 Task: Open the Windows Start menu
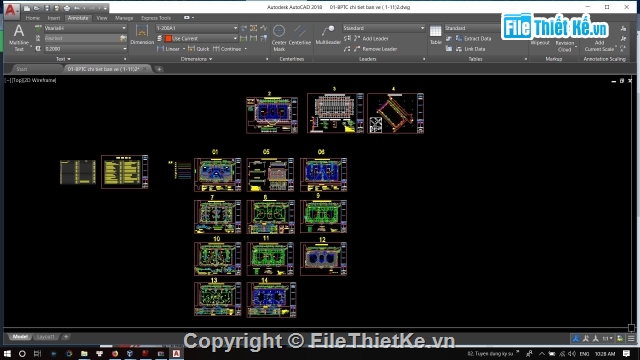[7, 353]
